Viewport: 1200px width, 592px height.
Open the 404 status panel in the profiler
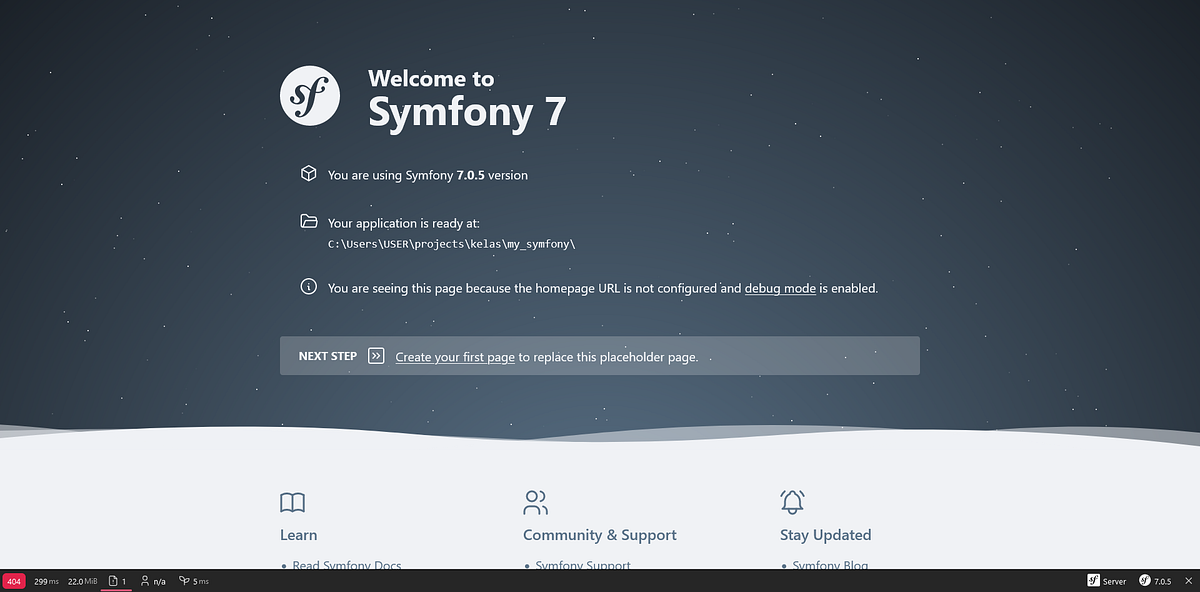(13, 580)
